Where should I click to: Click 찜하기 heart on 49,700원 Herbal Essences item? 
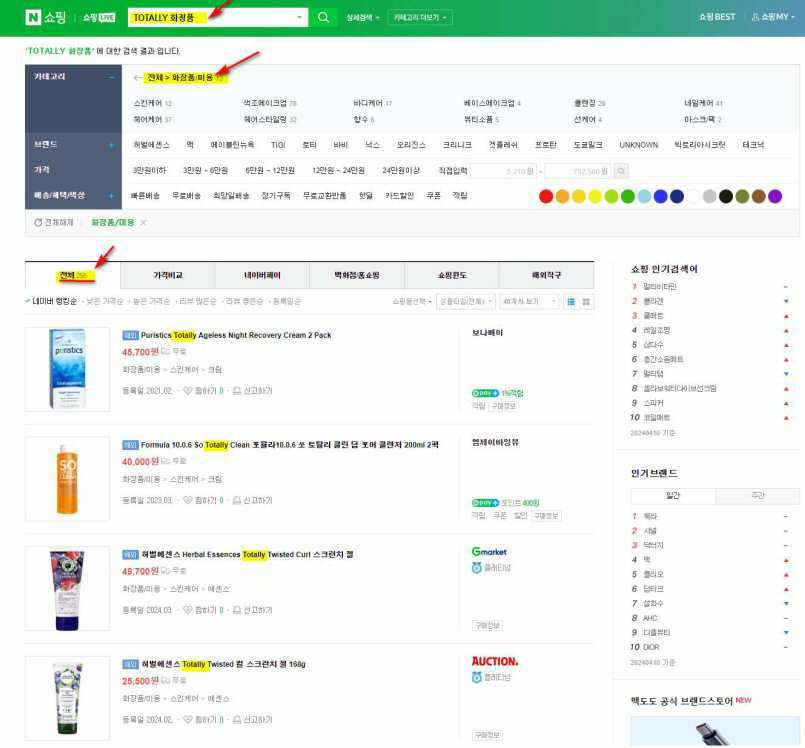point(188,610)
